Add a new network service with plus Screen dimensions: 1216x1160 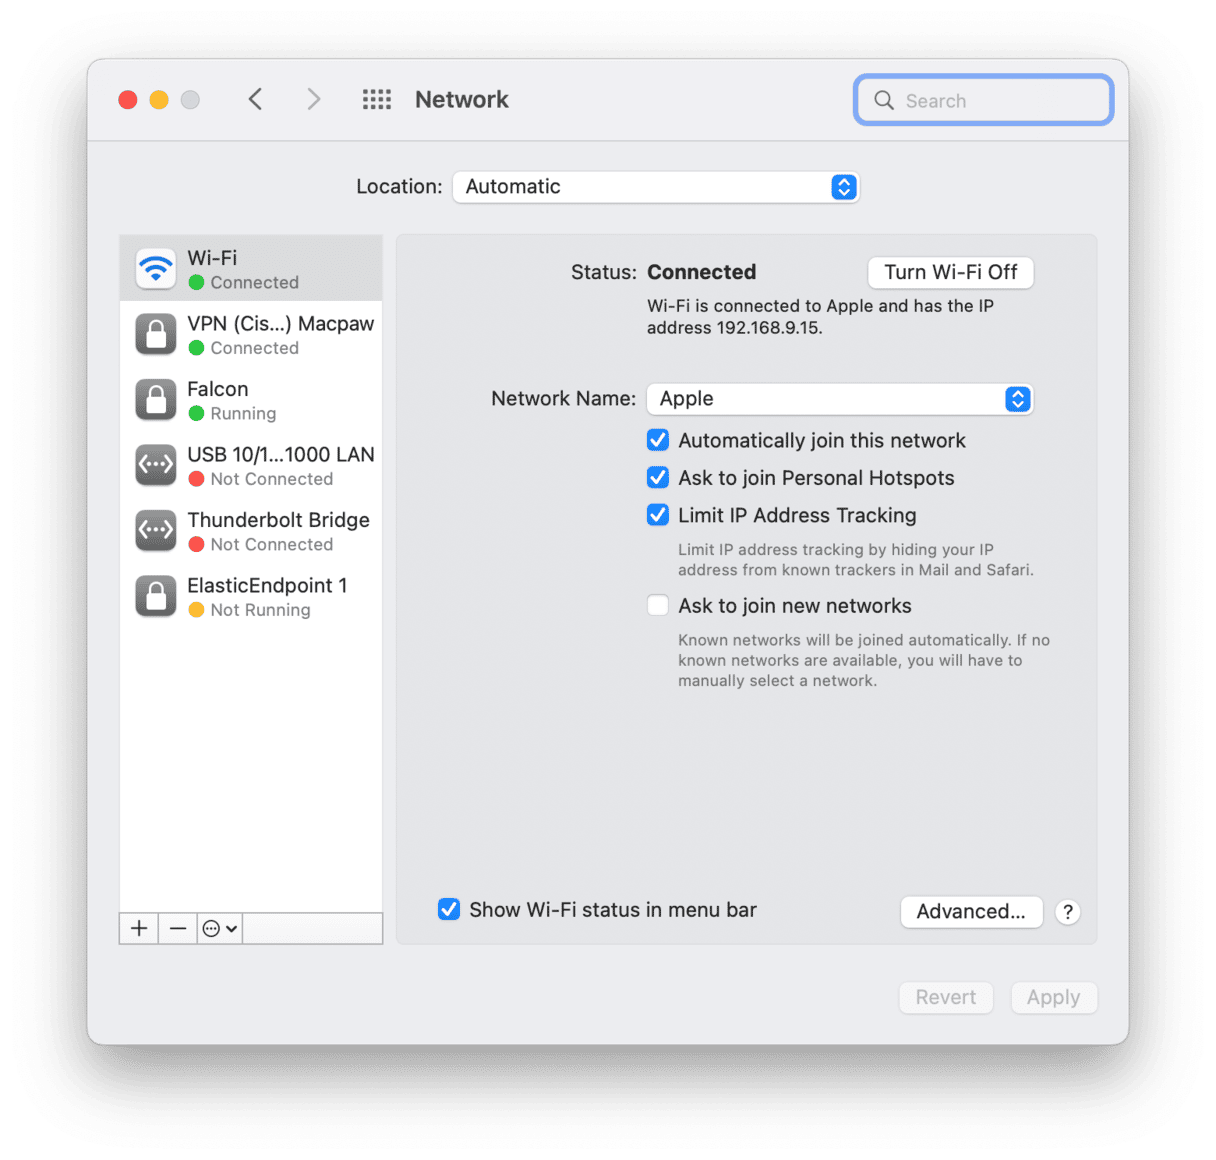tap(139, 928)
